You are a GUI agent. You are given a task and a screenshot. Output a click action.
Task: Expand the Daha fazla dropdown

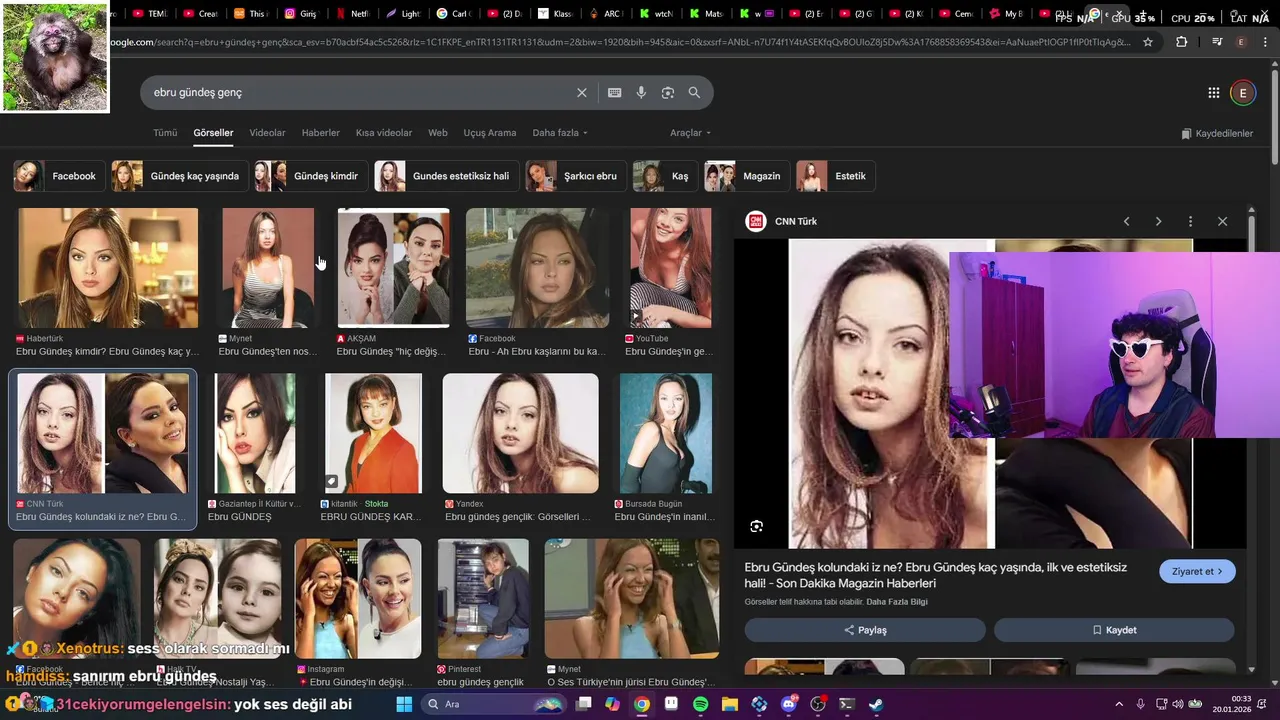point(560,133)
